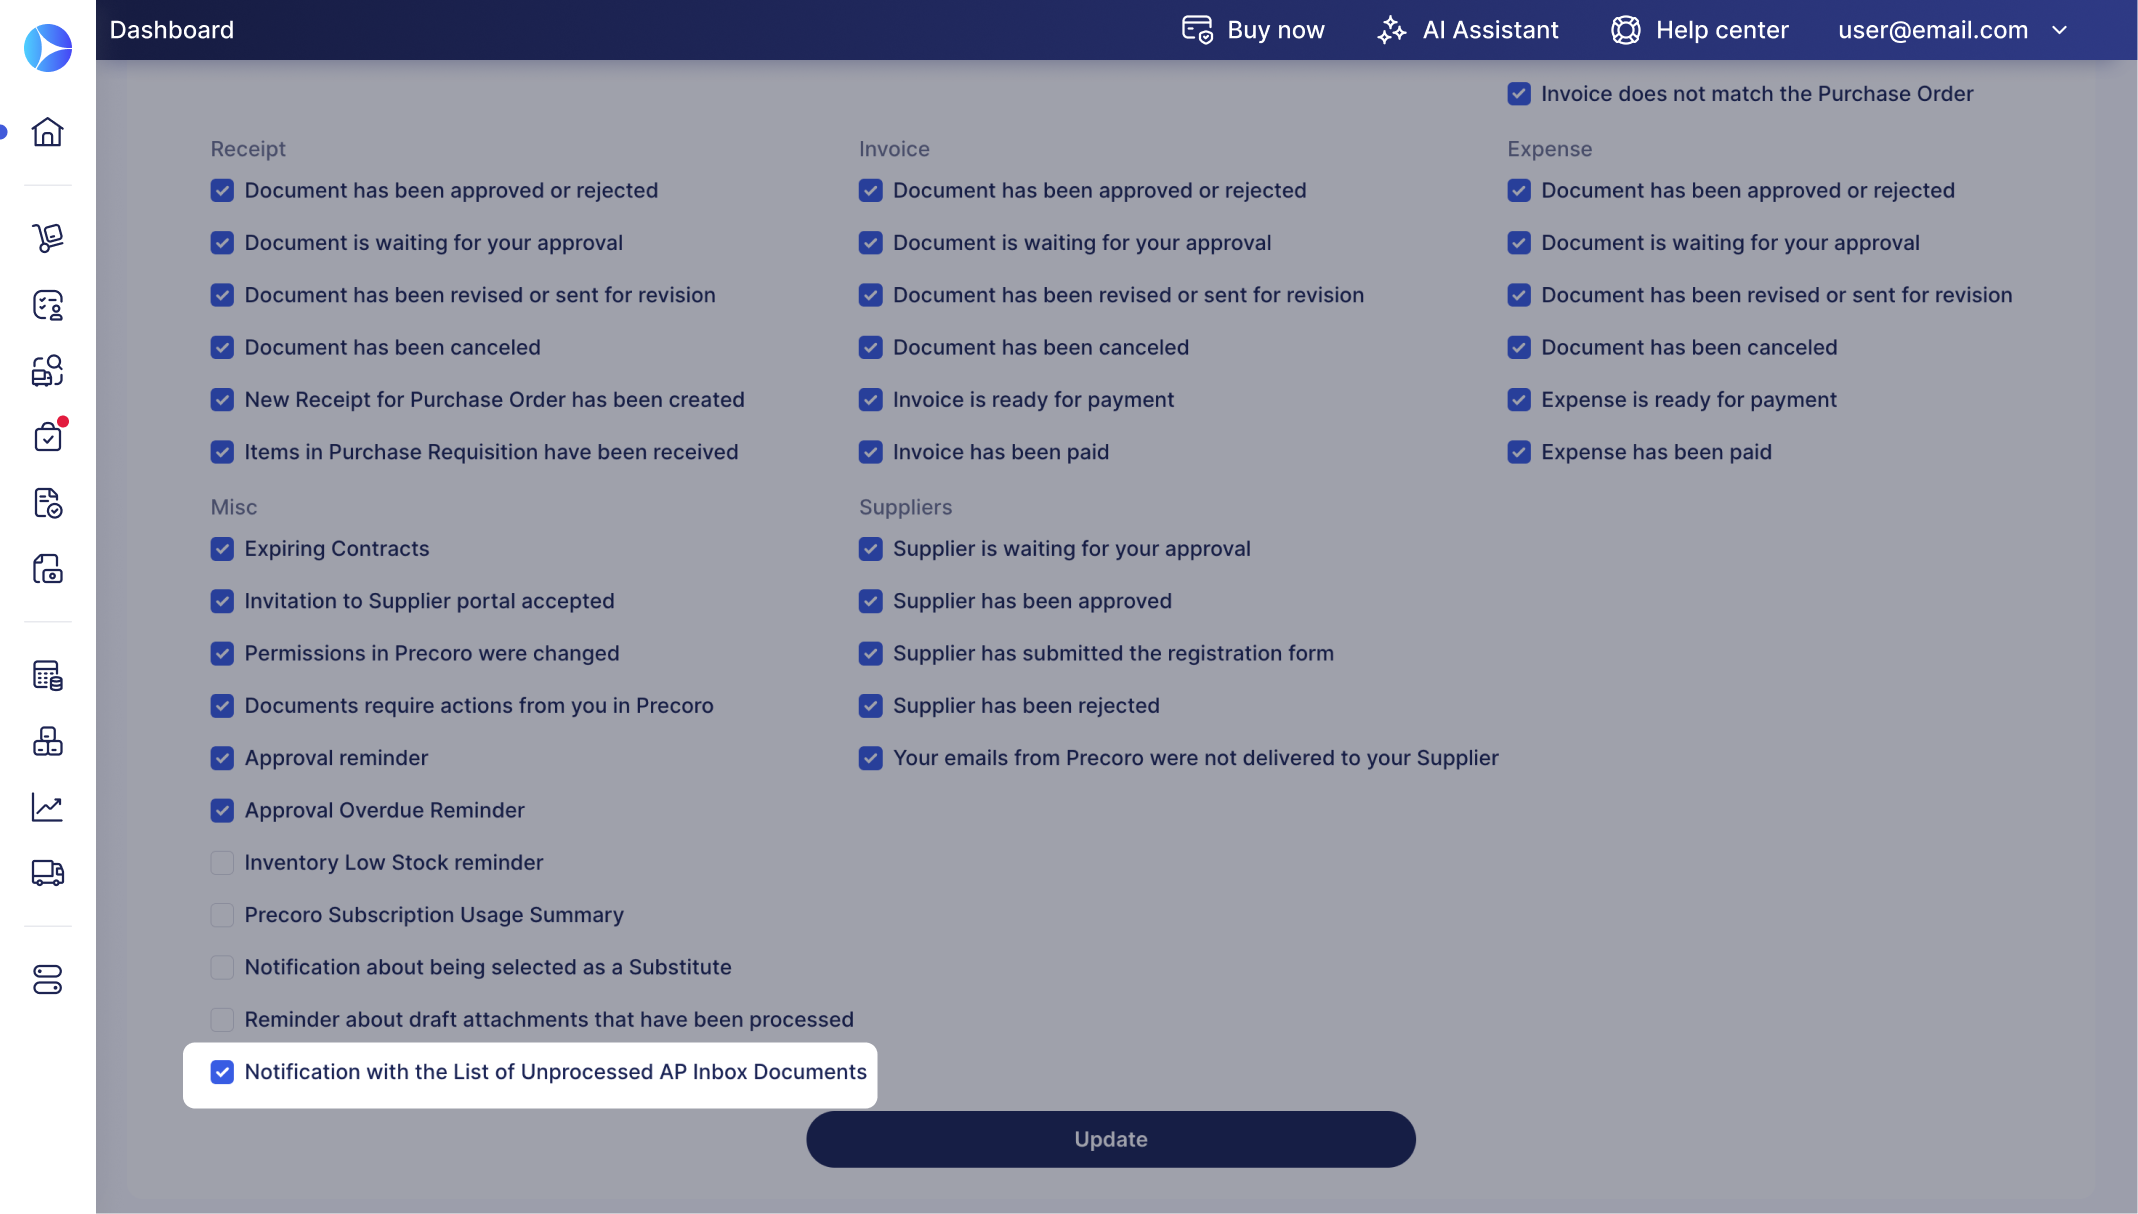Click the Buy now button
Viewport: 2138px width, 1214px height.
click(x=1253, y=30)
